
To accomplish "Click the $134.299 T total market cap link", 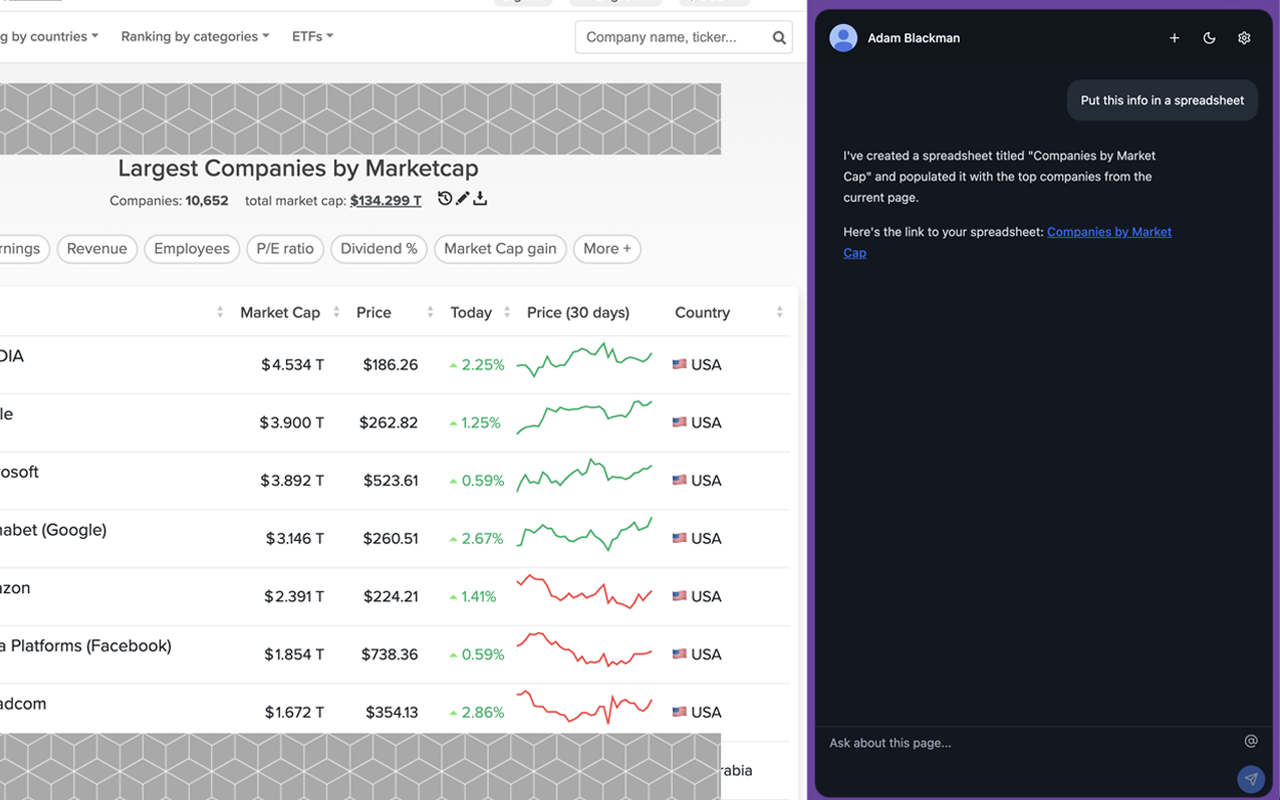I will click(x=386, y=201).
